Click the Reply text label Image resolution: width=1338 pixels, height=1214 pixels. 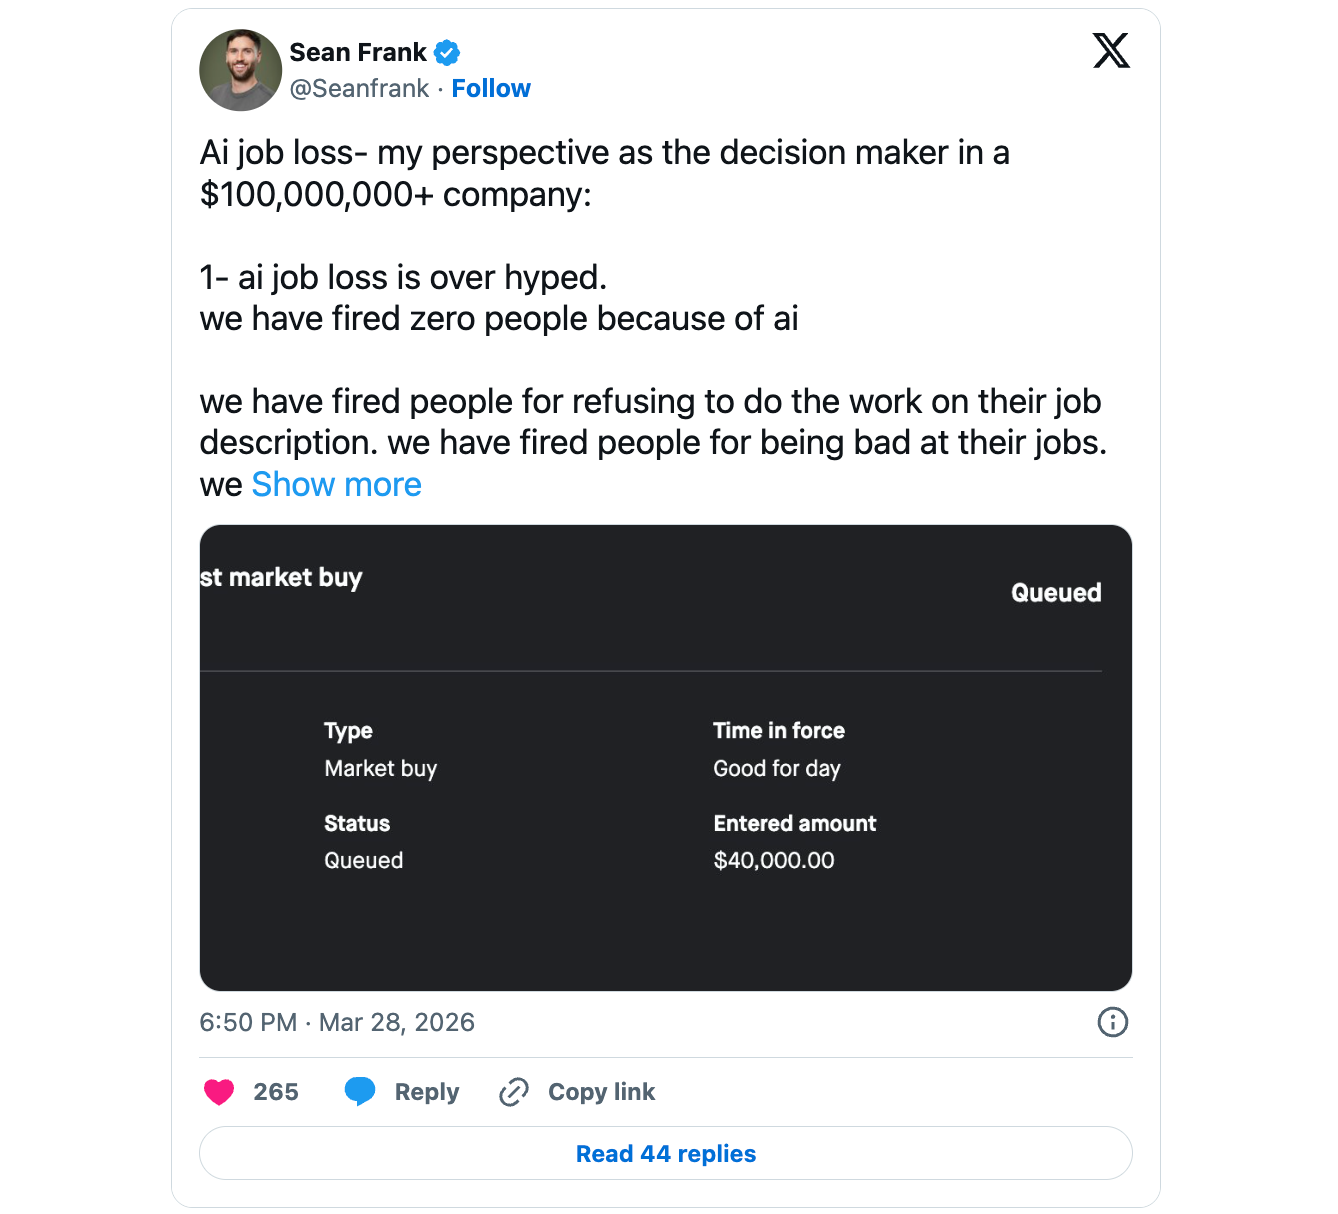pyautogui.click(x=427, y=1092)
